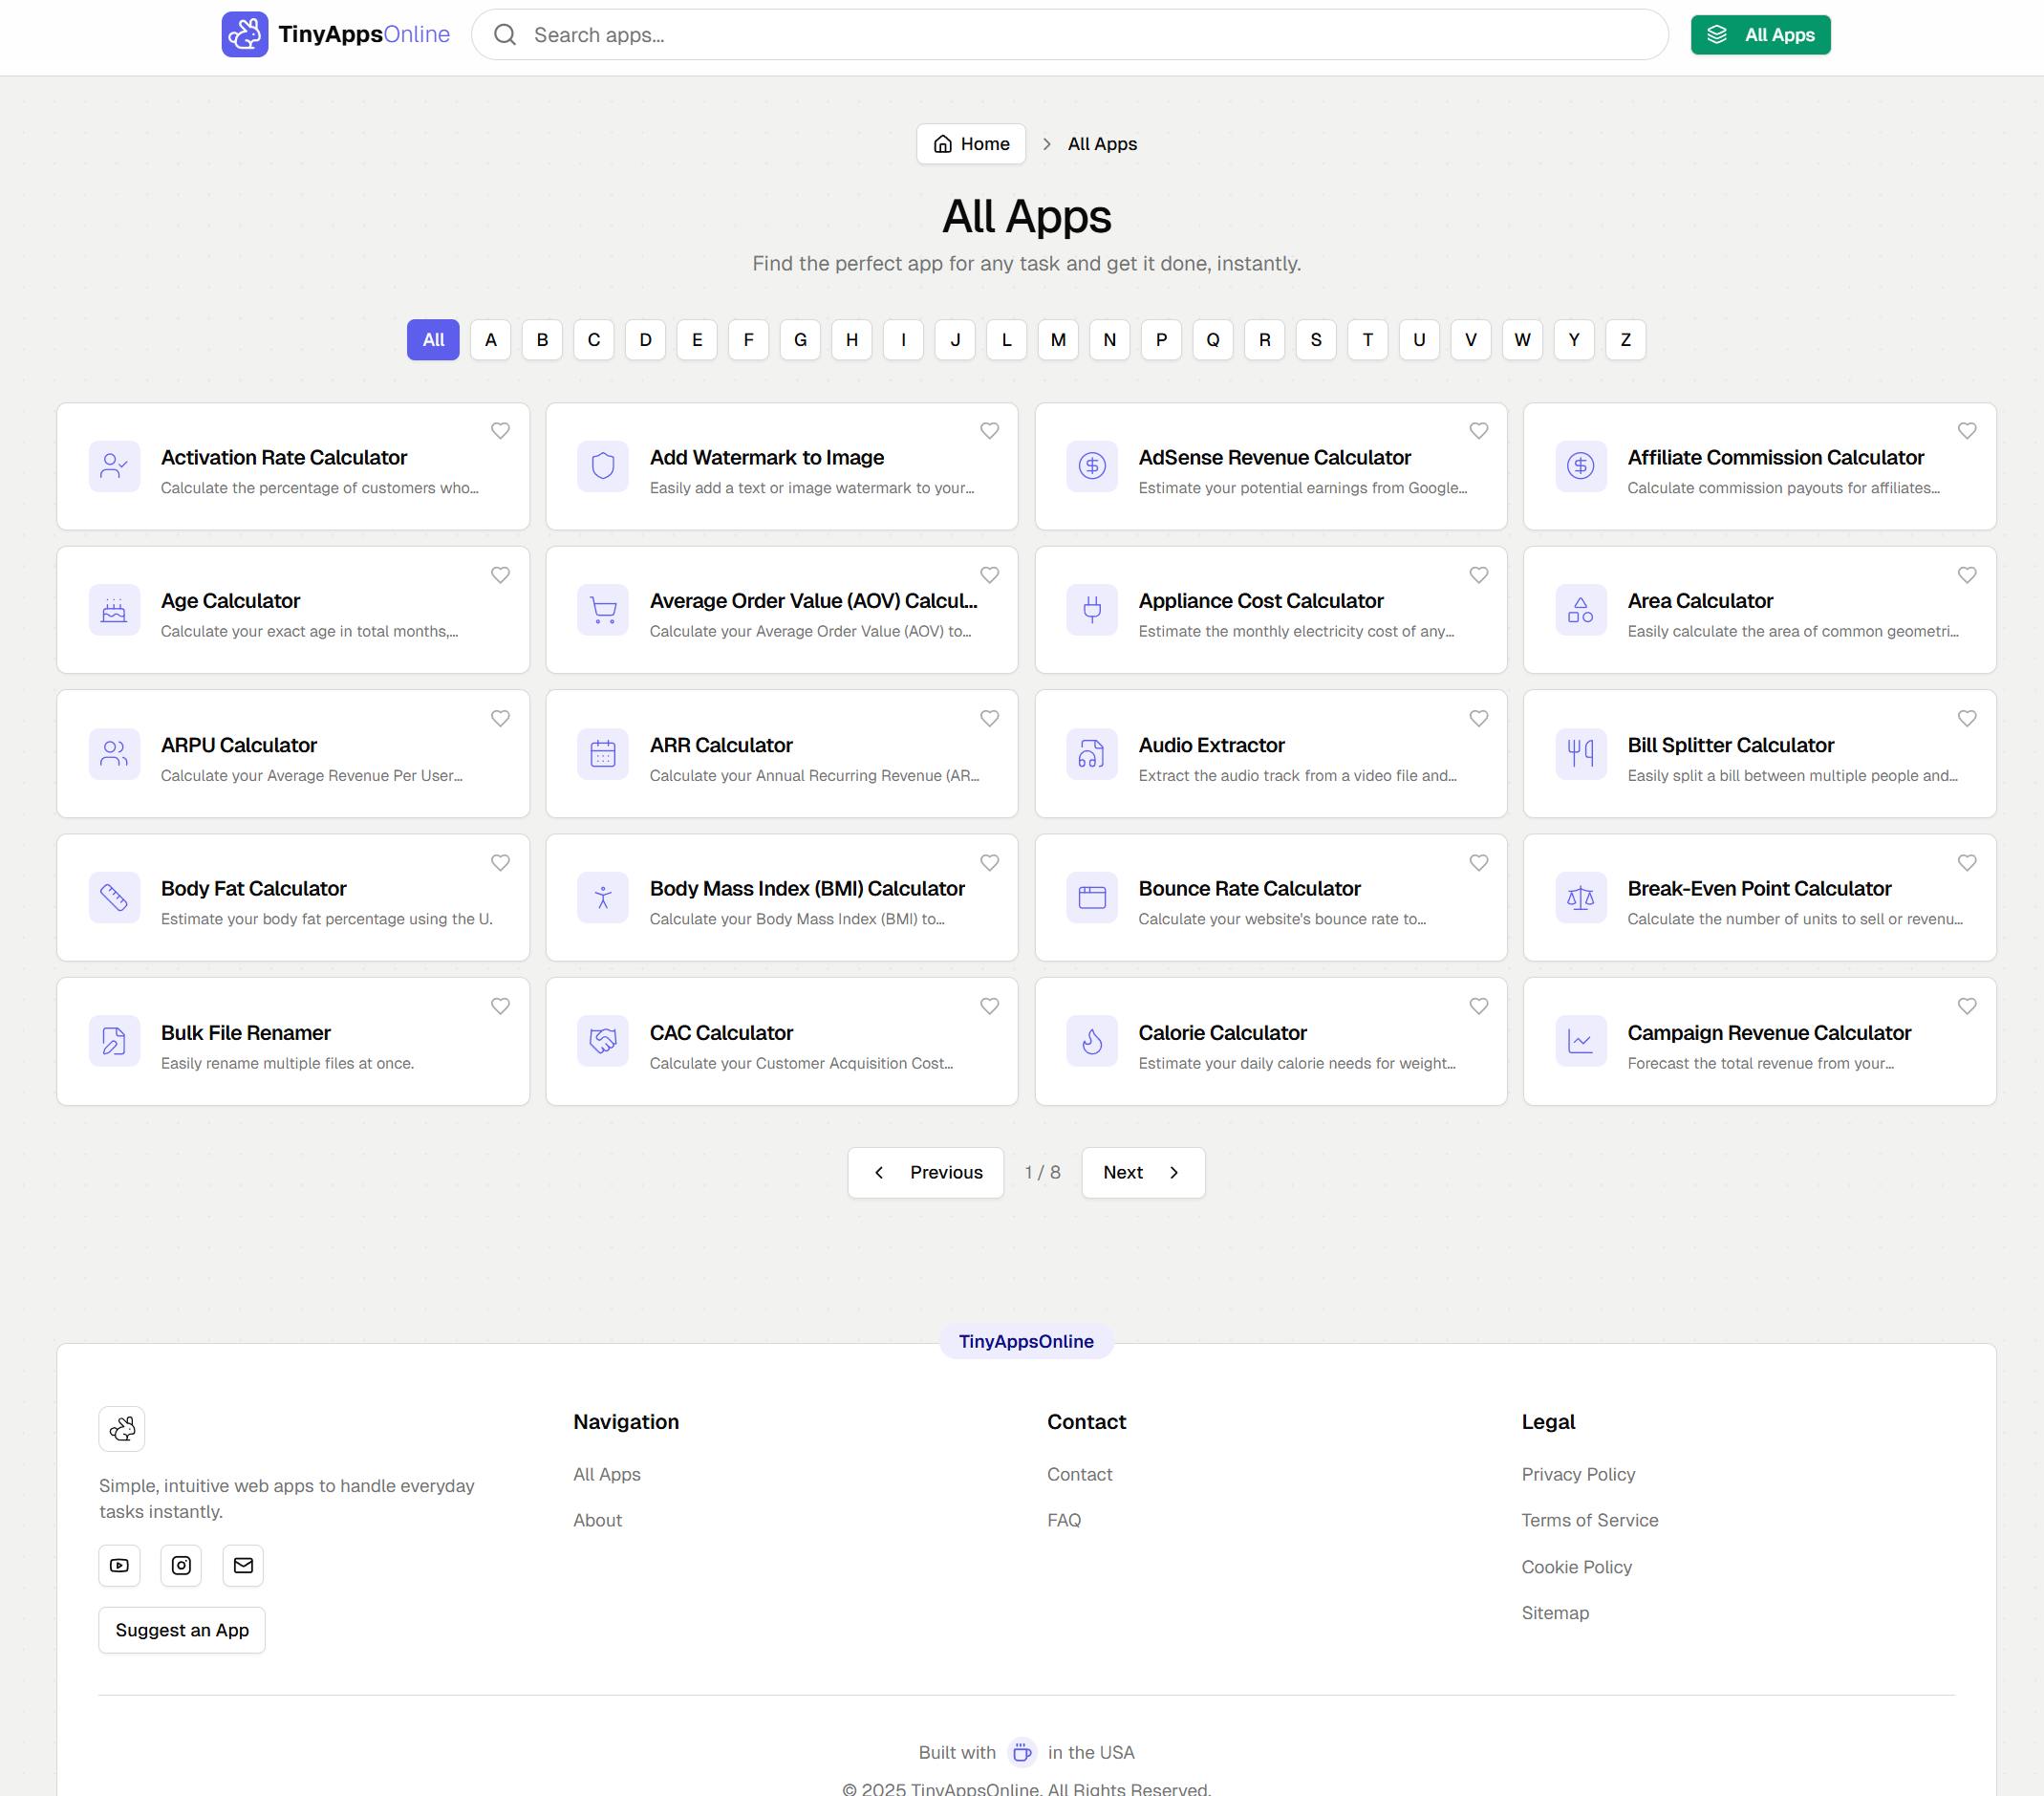This screenshot has width=2044, height=1796.
Task: Click the Audio Extractor icon
Action: 1092,754
